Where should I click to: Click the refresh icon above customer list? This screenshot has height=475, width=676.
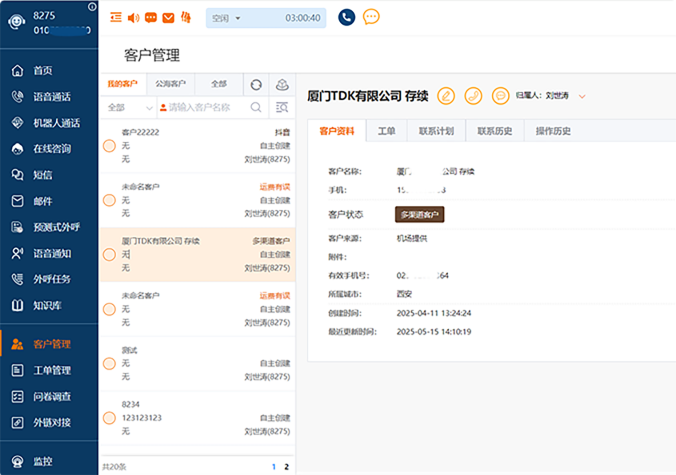coord(257,85)
